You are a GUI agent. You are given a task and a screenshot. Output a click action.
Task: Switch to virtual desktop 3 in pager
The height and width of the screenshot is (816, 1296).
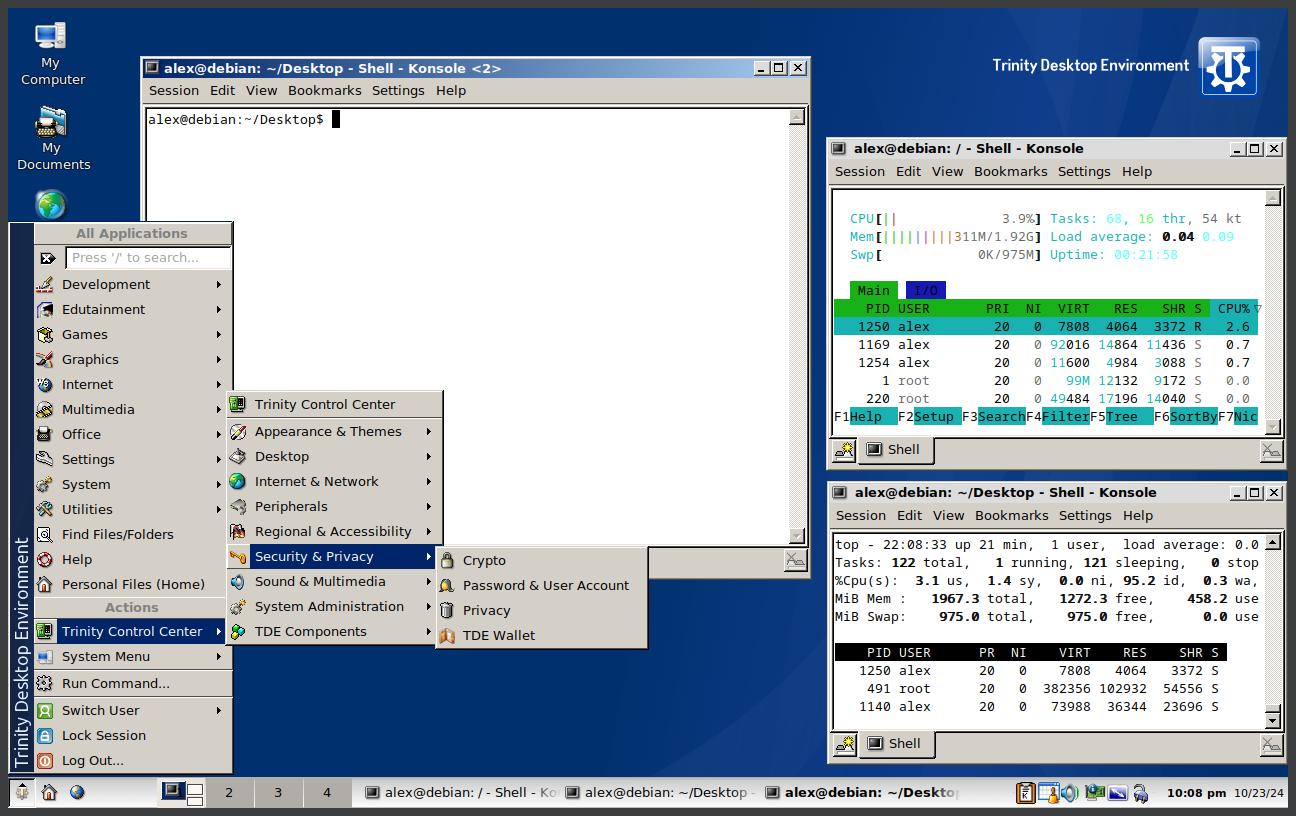coord(278,793)
